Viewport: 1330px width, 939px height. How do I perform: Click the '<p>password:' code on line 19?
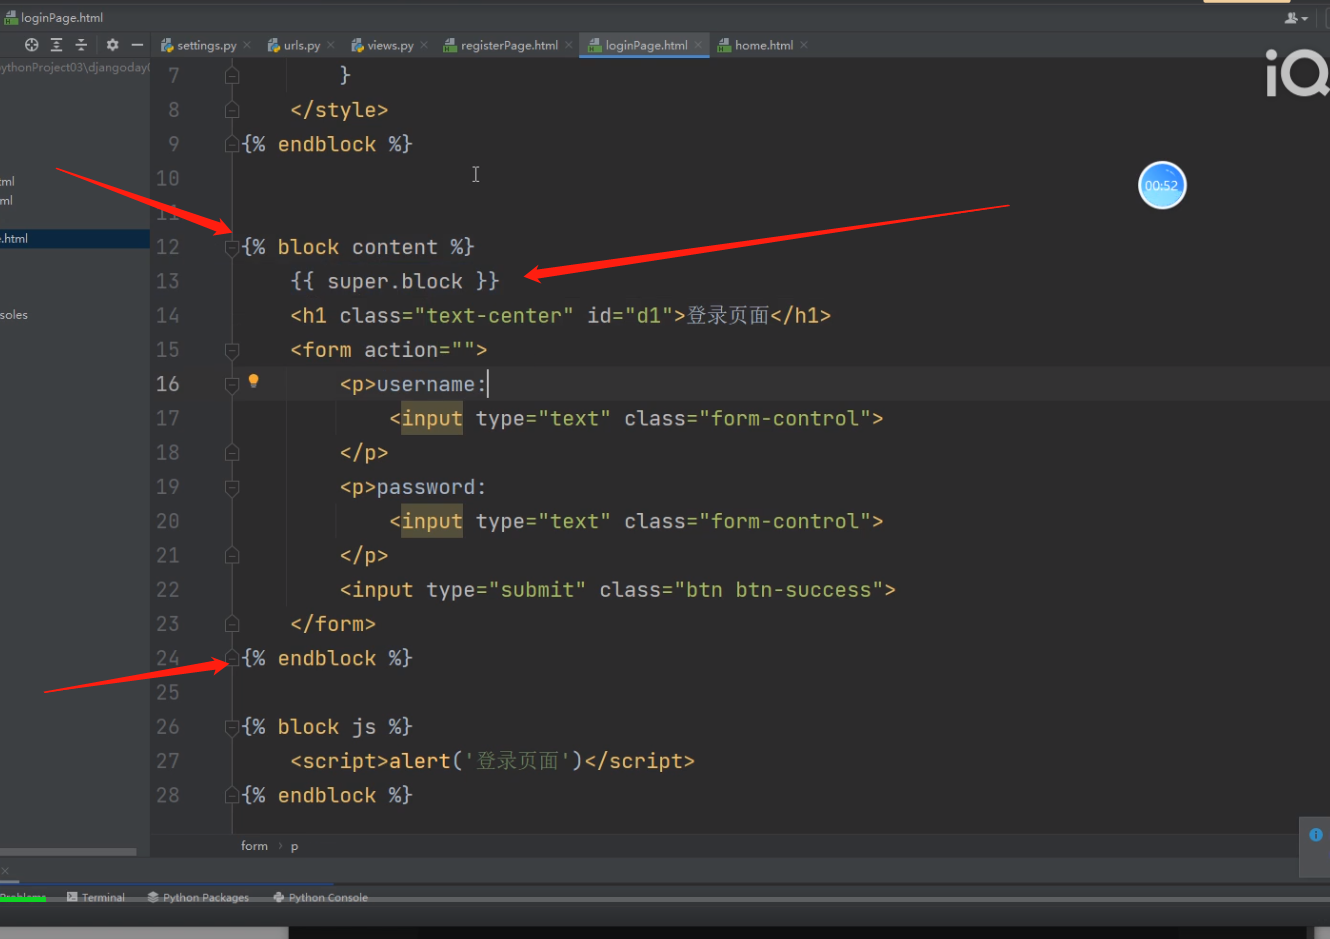413,487
